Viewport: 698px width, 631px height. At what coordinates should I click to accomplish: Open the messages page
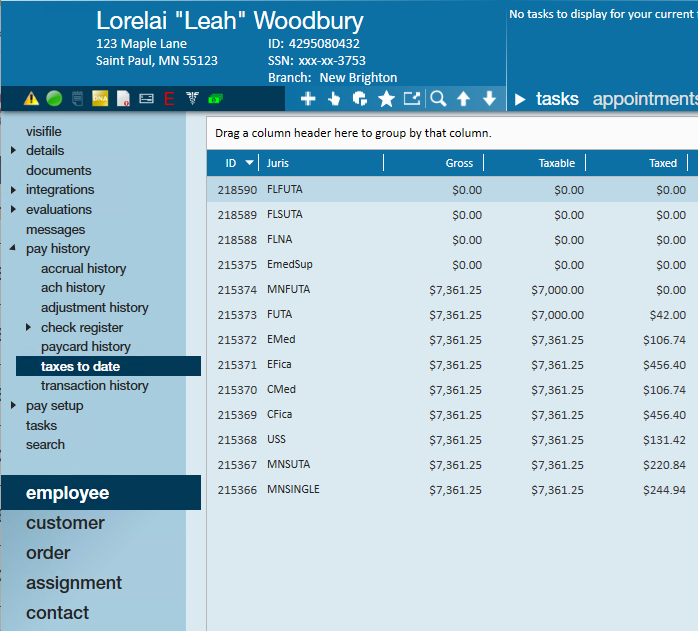coord(55,229)
